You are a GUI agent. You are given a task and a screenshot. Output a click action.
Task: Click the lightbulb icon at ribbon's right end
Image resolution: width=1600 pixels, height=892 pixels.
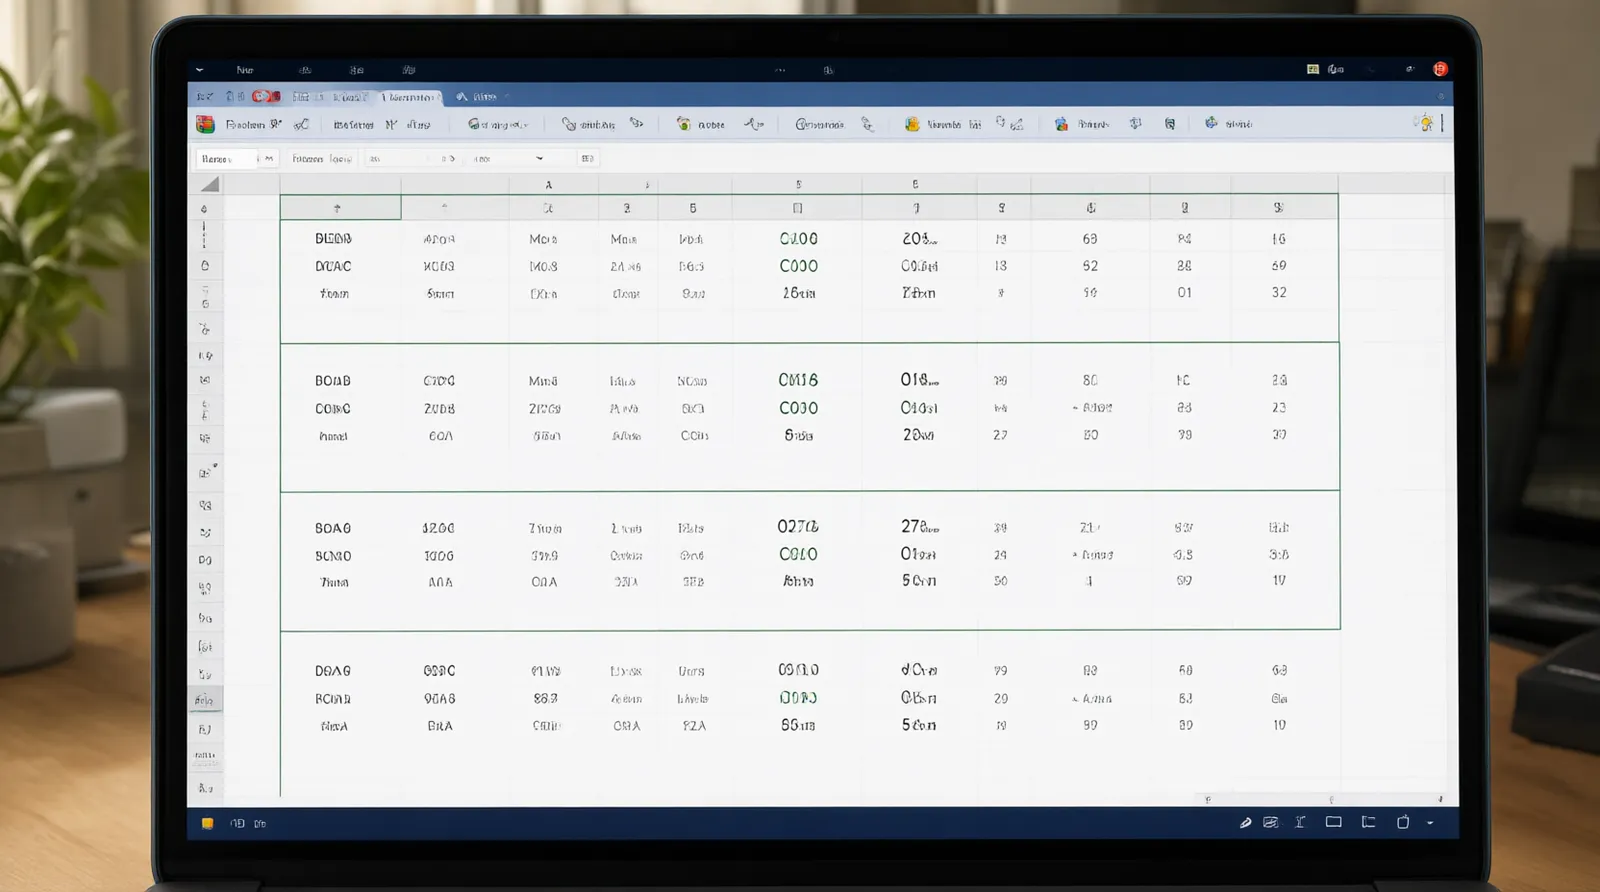click(1424, 123)
